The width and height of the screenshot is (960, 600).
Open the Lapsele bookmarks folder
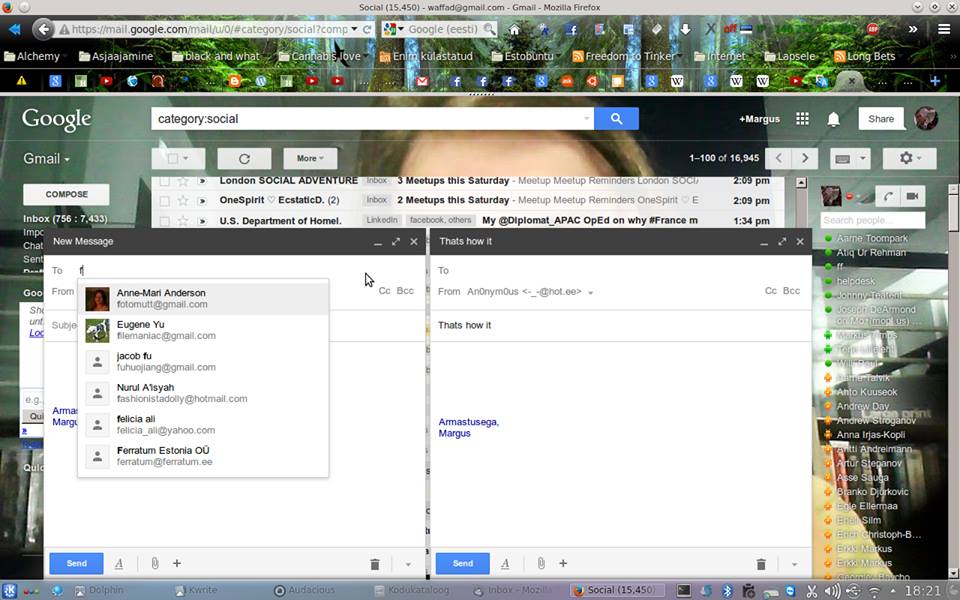pyautogui.click(x=790, y=56)
